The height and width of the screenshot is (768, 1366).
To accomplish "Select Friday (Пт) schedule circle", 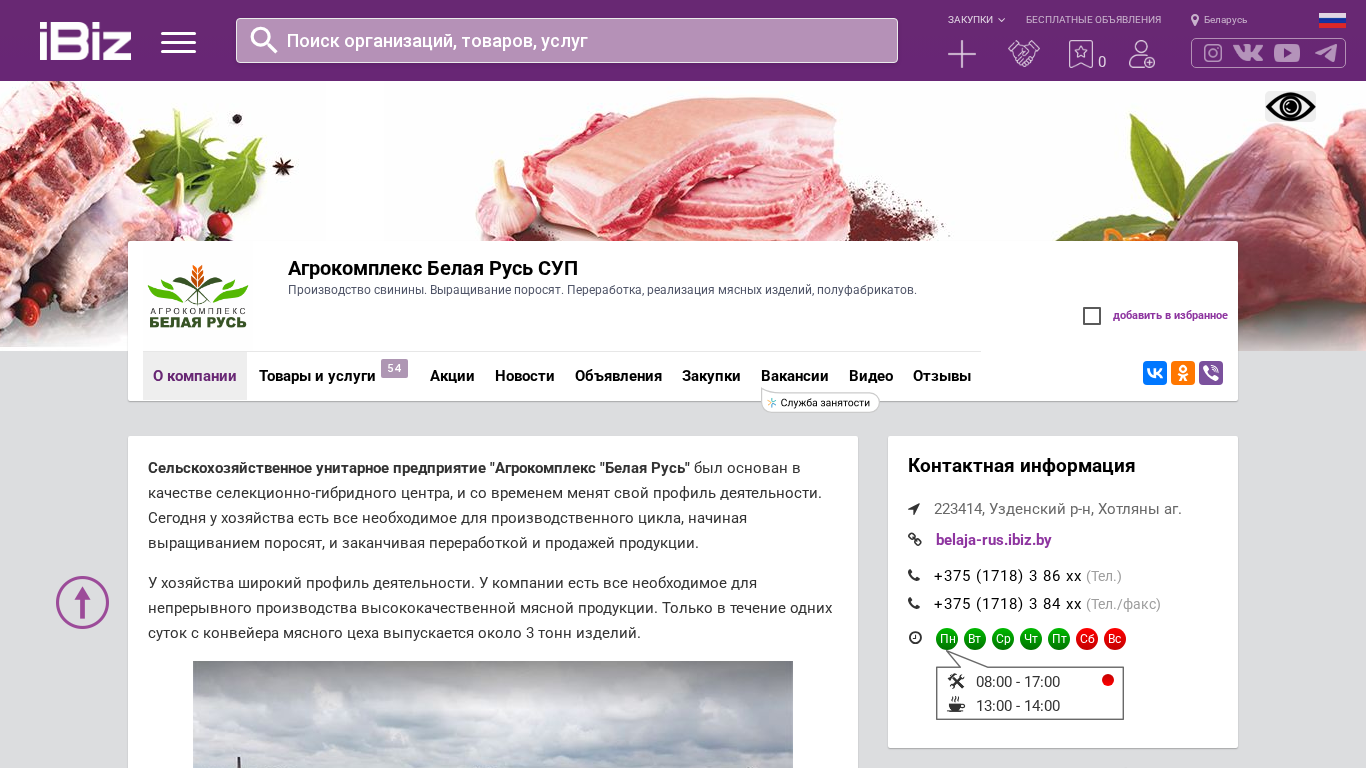I will click(x=1059, y=639).
